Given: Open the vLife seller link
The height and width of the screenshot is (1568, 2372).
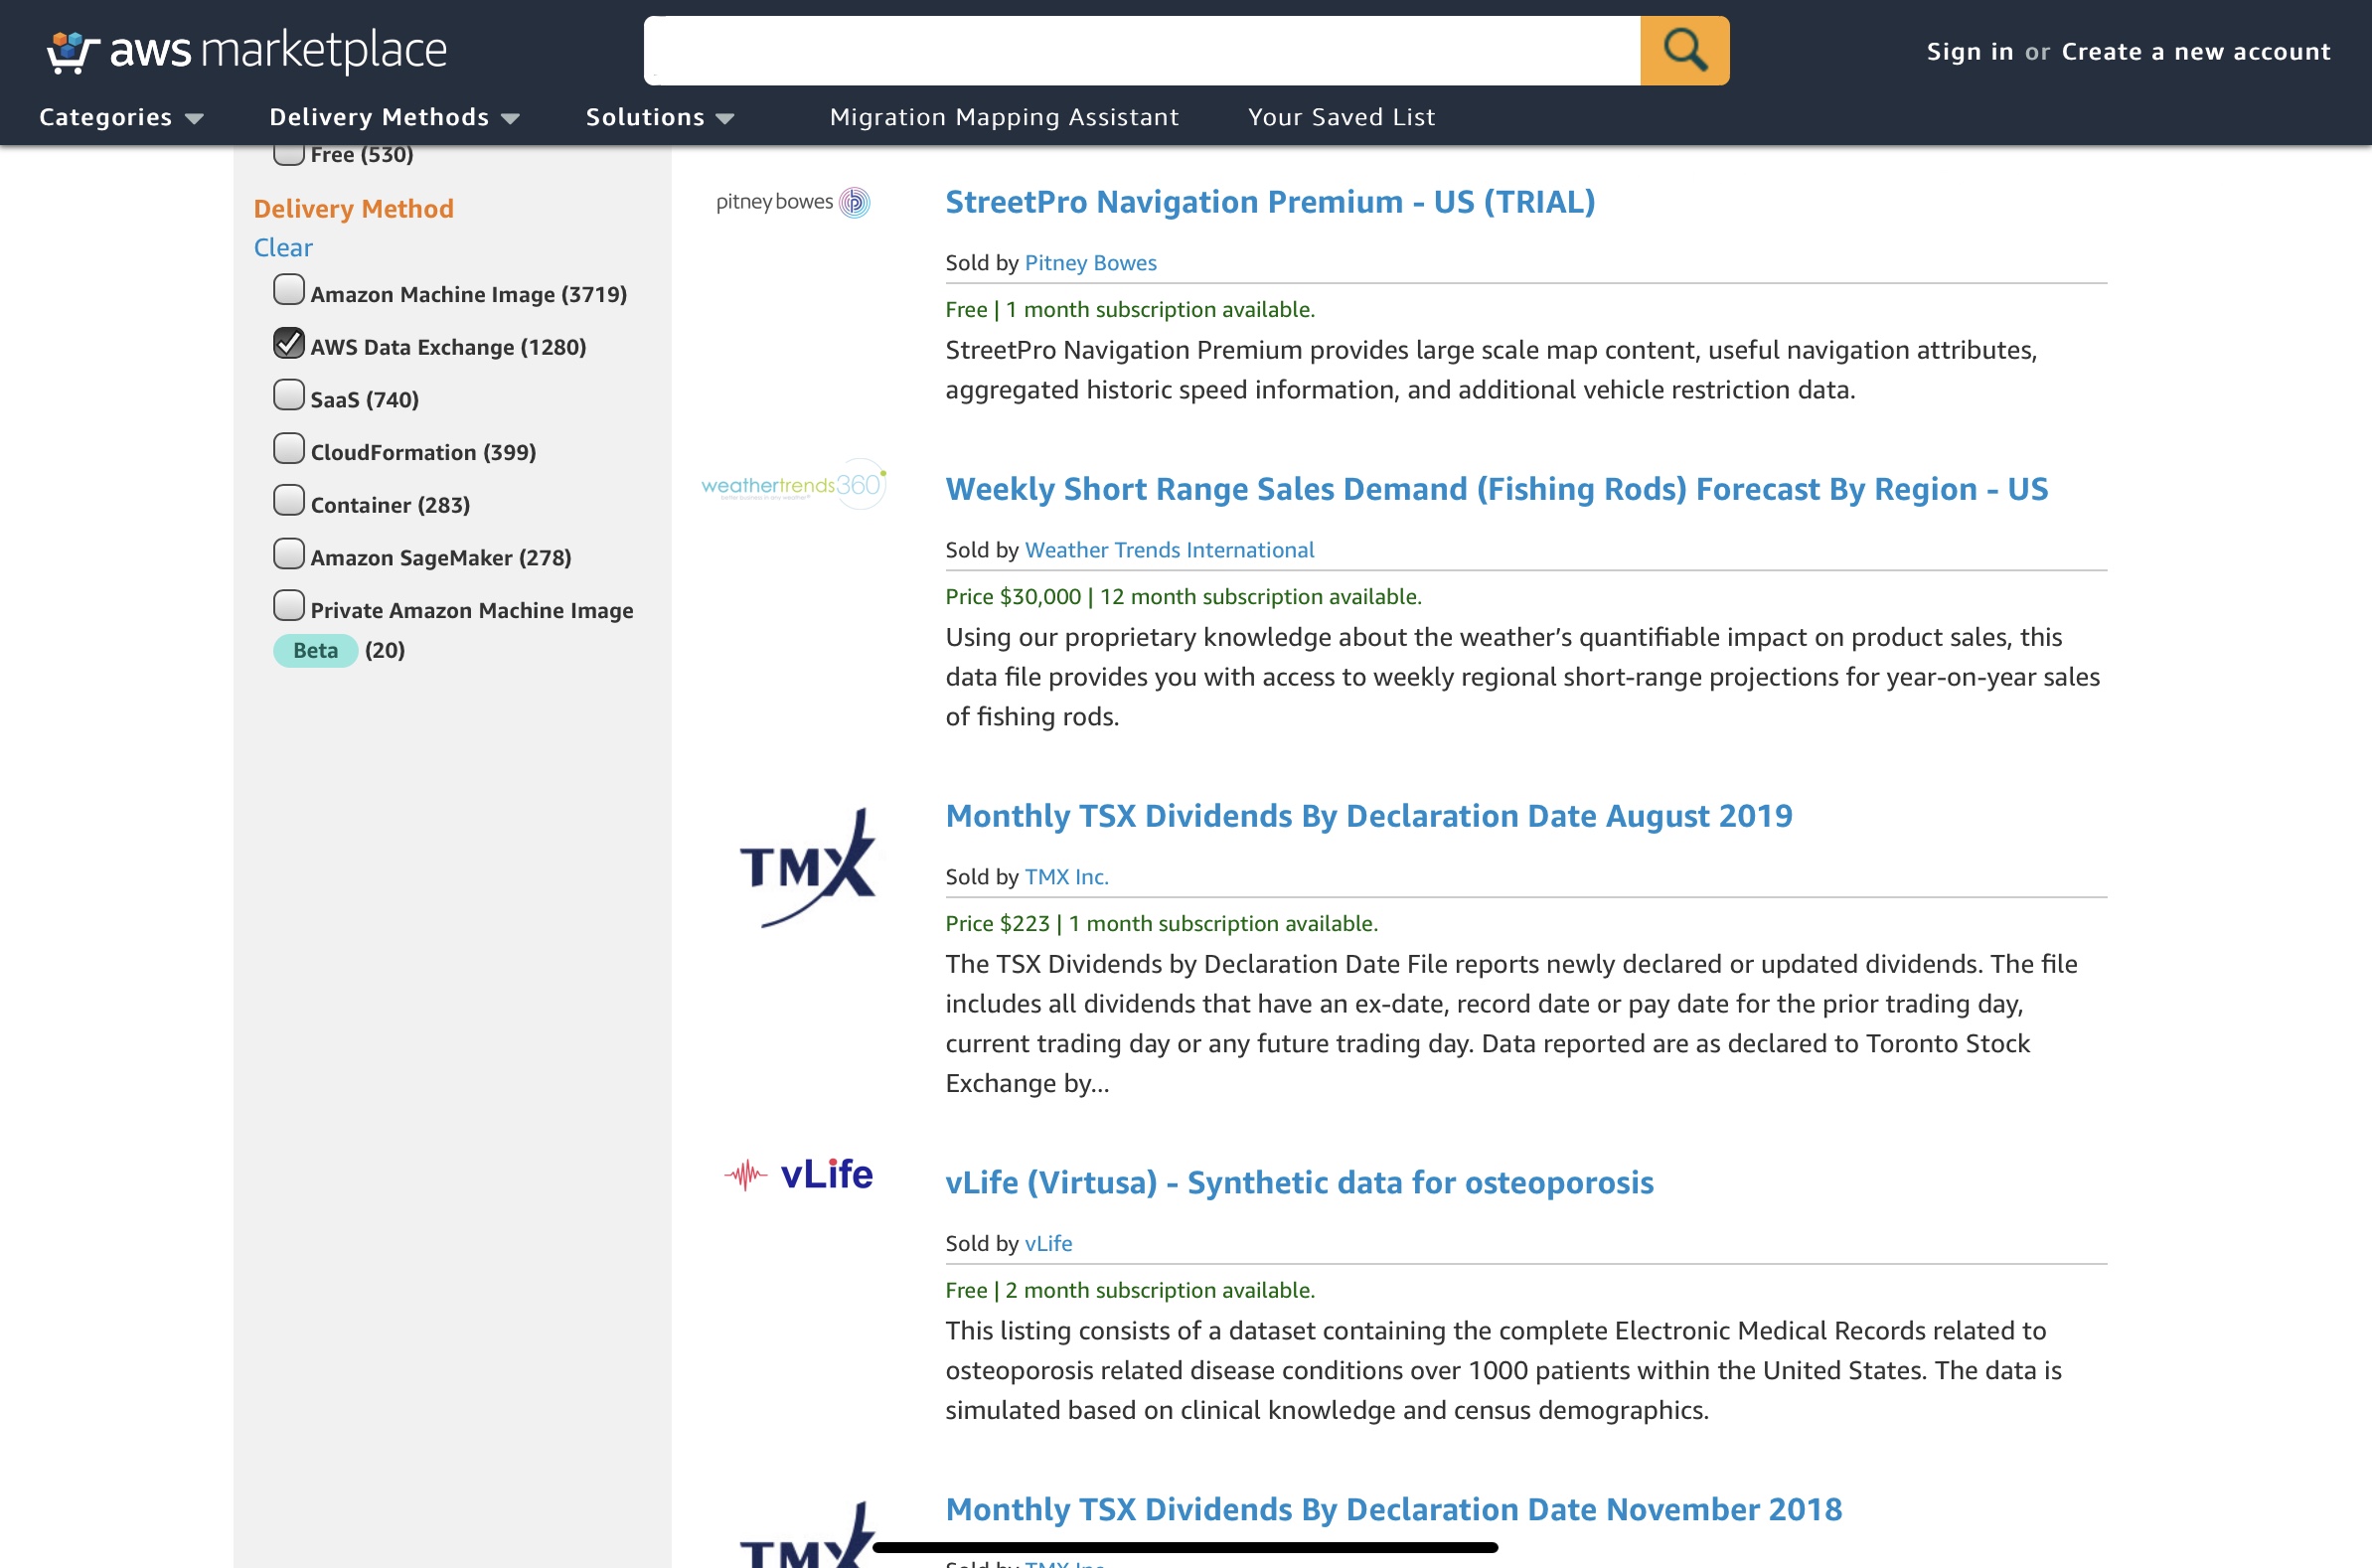Looking at the screenshot, I should tap(1048, 1244).
